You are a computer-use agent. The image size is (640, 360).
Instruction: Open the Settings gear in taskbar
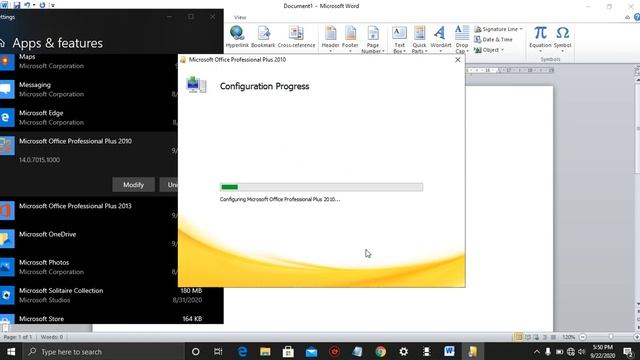tap(403, 351)
